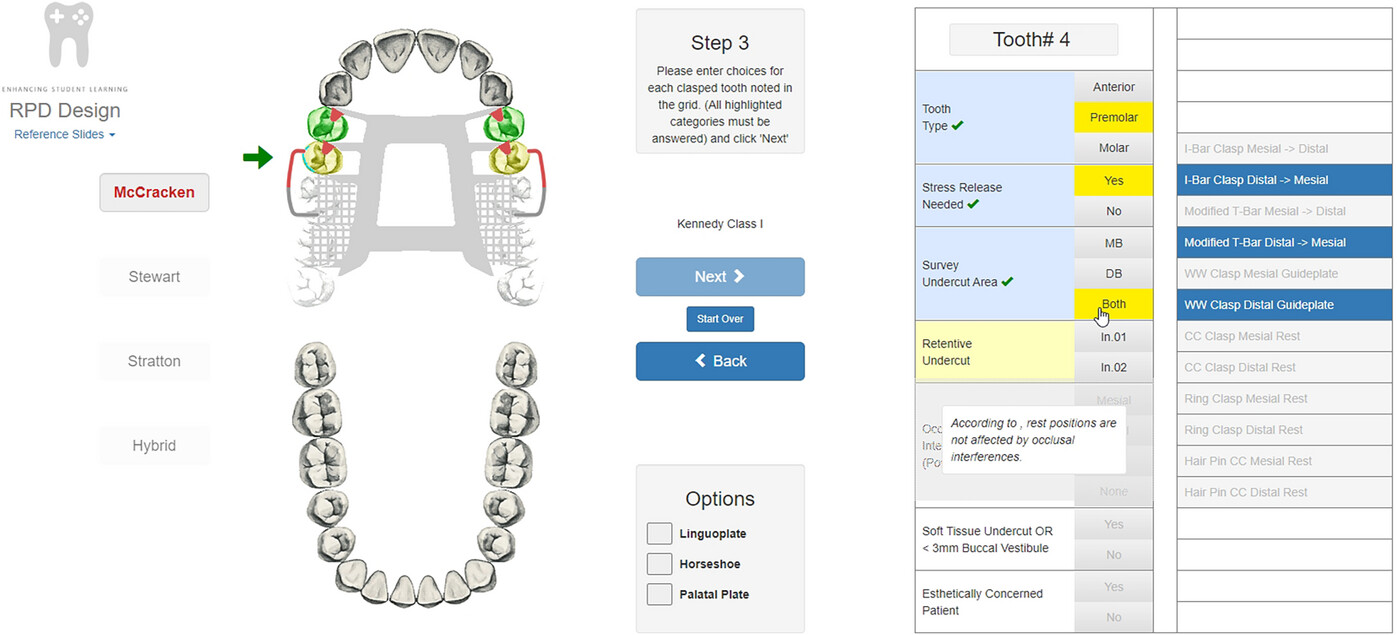Check the Horseshoe option
This screenshot has width=1397, height=635.
tap(659, 564)
